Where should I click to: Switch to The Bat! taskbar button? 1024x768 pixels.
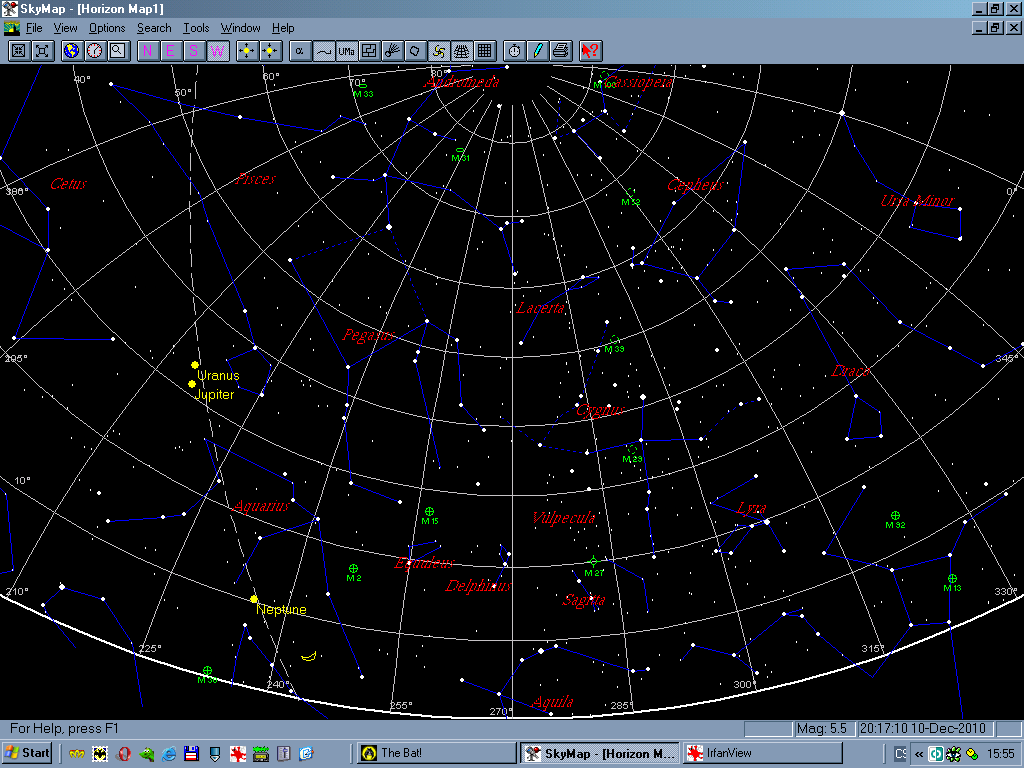tap(436, 753)
